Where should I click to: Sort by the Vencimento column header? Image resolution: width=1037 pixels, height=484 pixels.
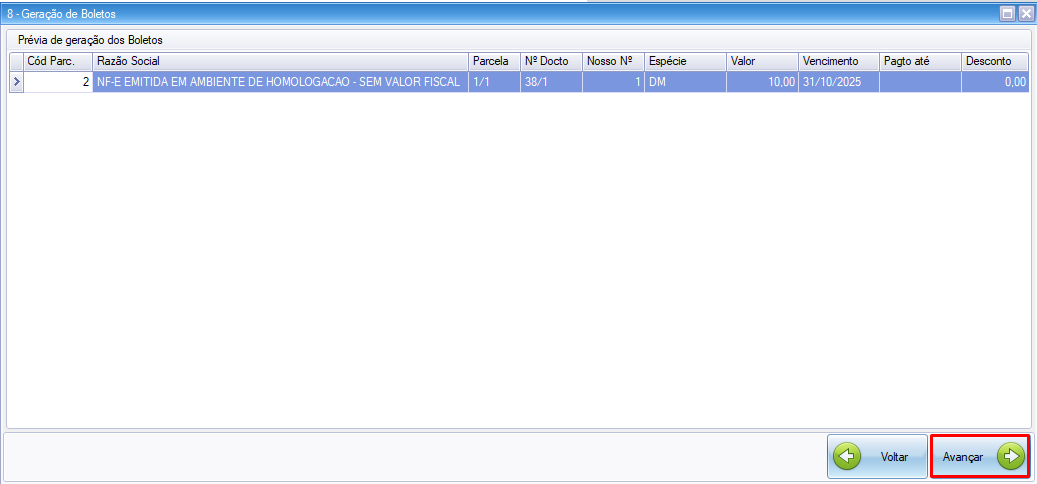click(x=838, y=62)
